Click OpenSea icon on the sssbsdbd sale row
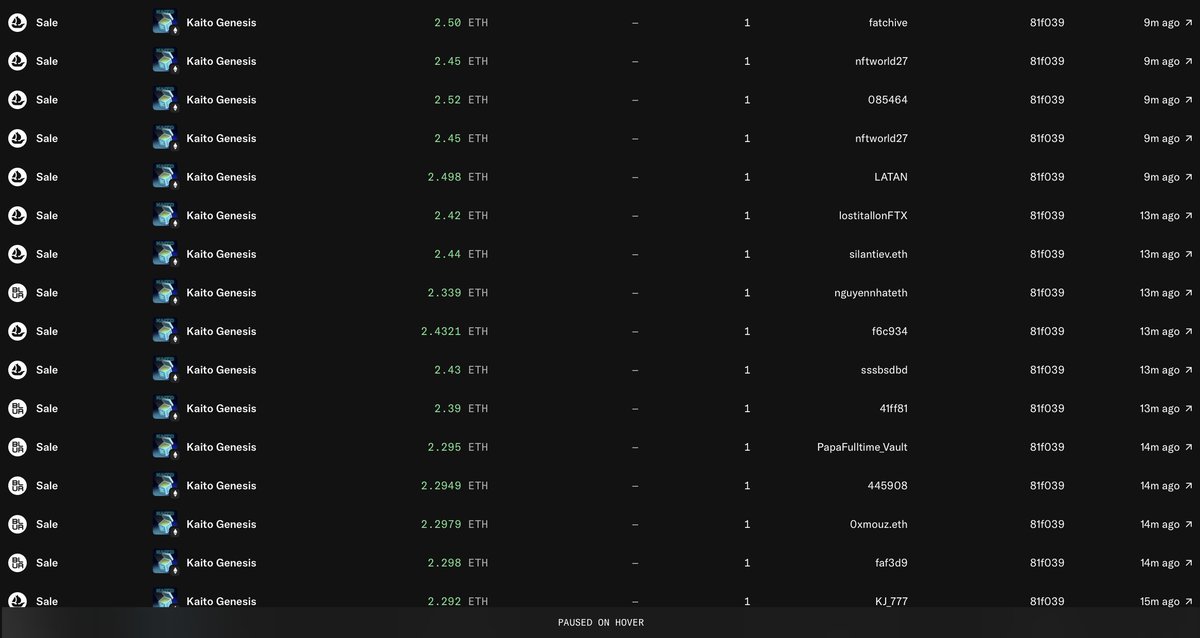This screenshot has height=638, width=1200. tap(17, 370)
